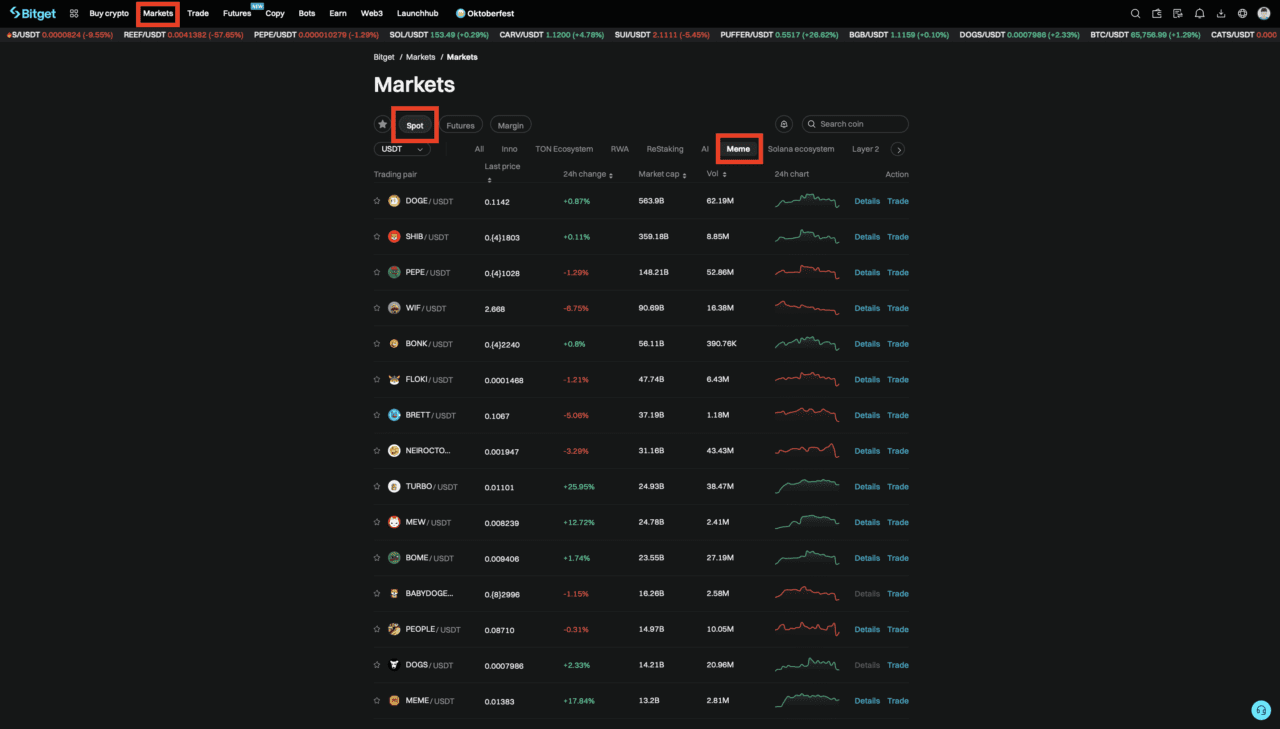The height and width of the screenshot is (729, 1280).
Task: Click the PEPE coin icon
Action: 394,272
